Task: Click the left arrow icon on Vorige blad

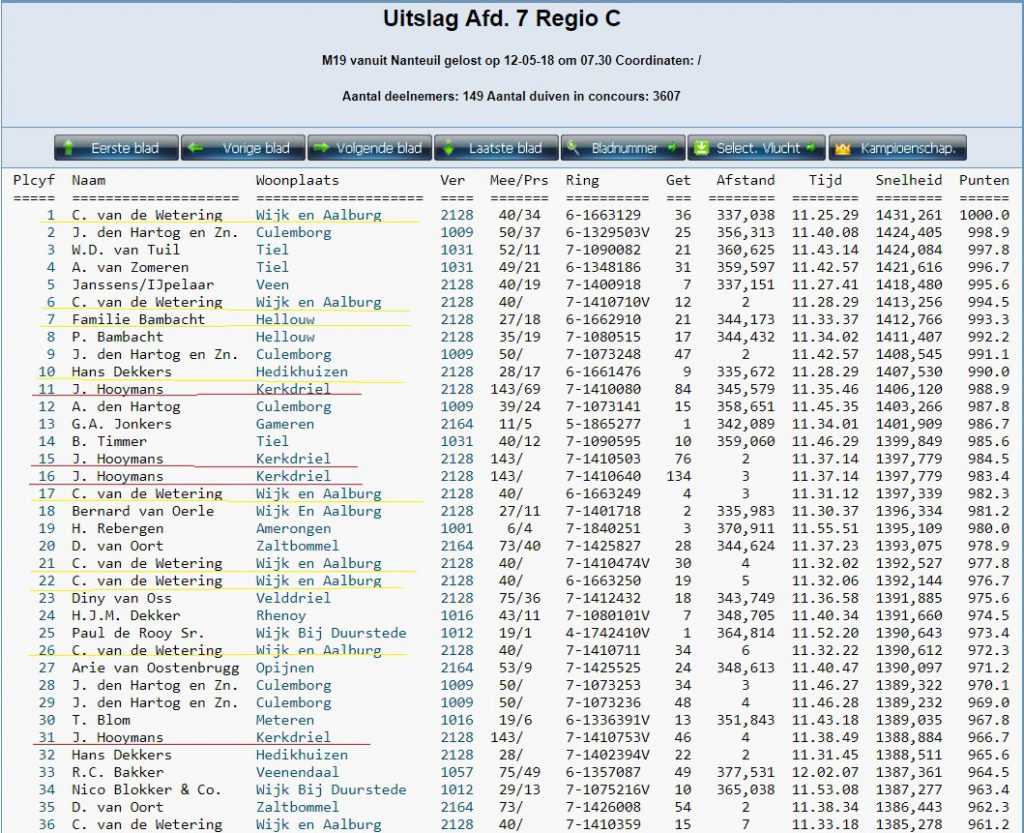Action: point(196,148)
